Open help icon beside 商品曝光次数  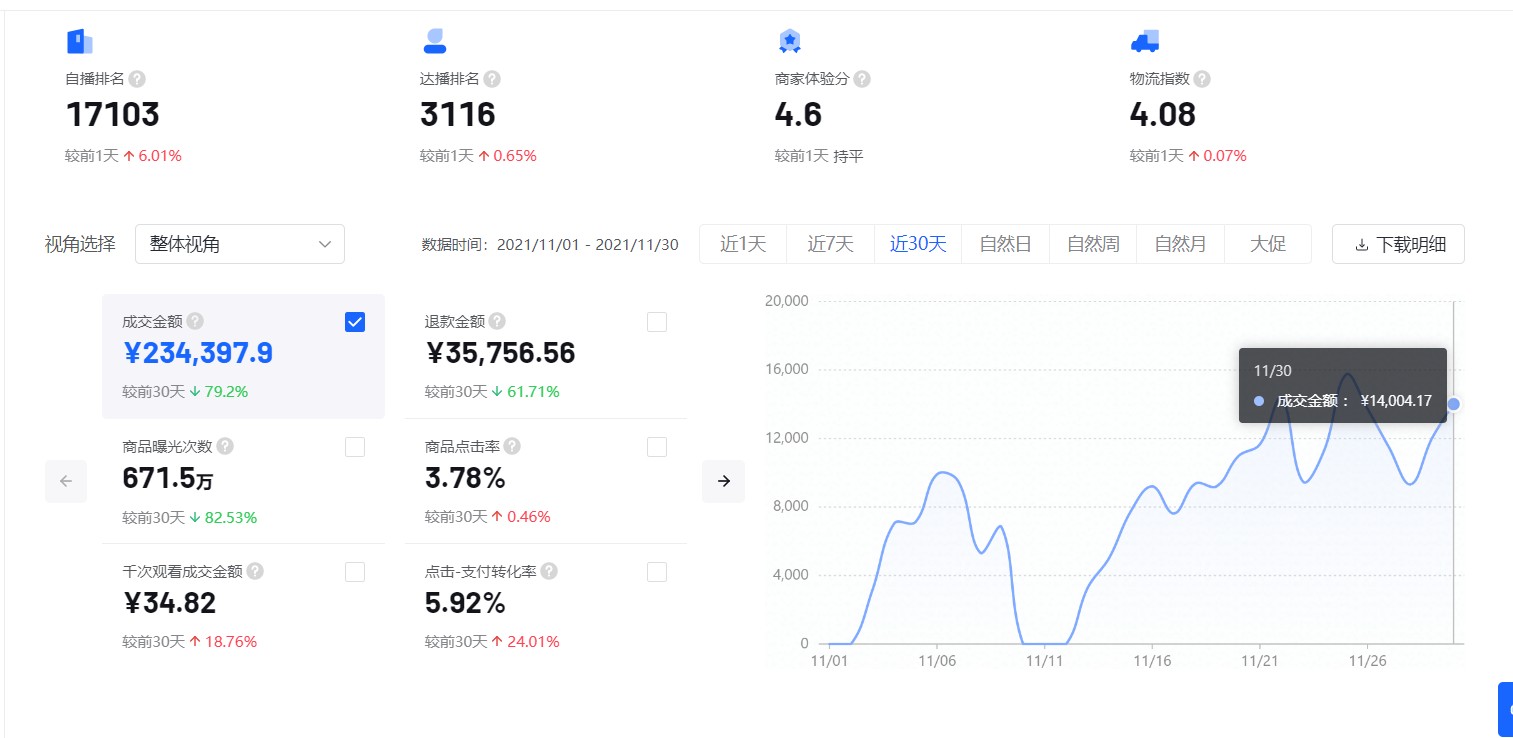(225, 446)
